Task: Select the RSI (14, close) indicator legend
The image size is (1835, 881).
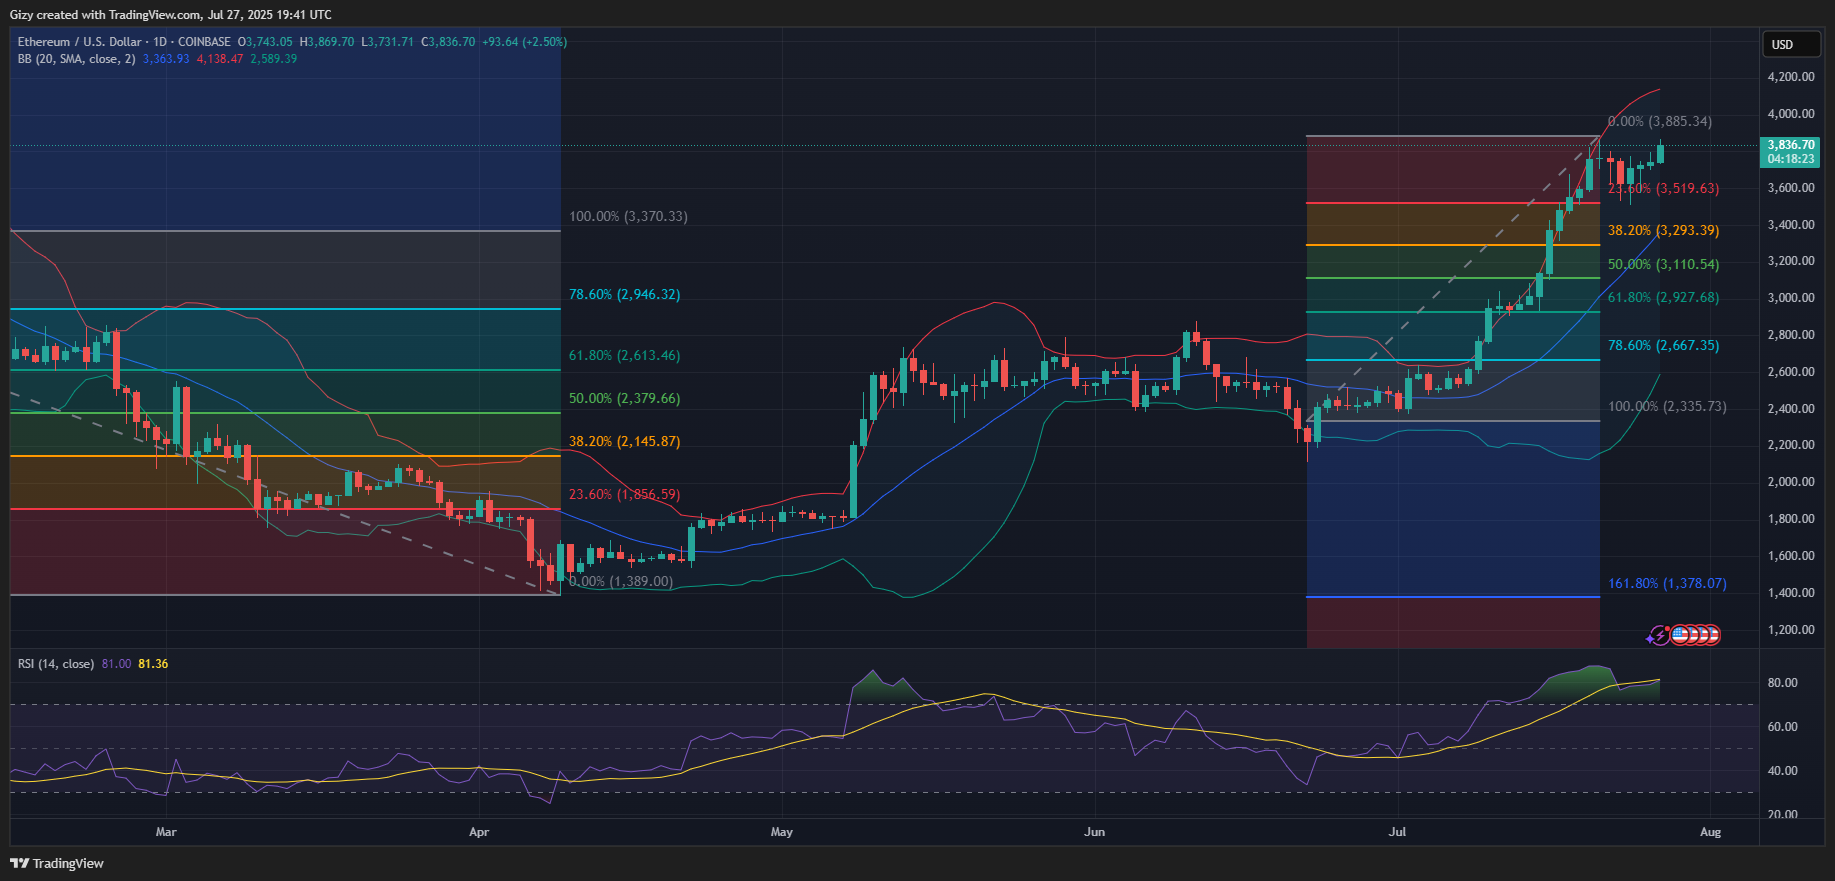Action: (x=56, y=664)
